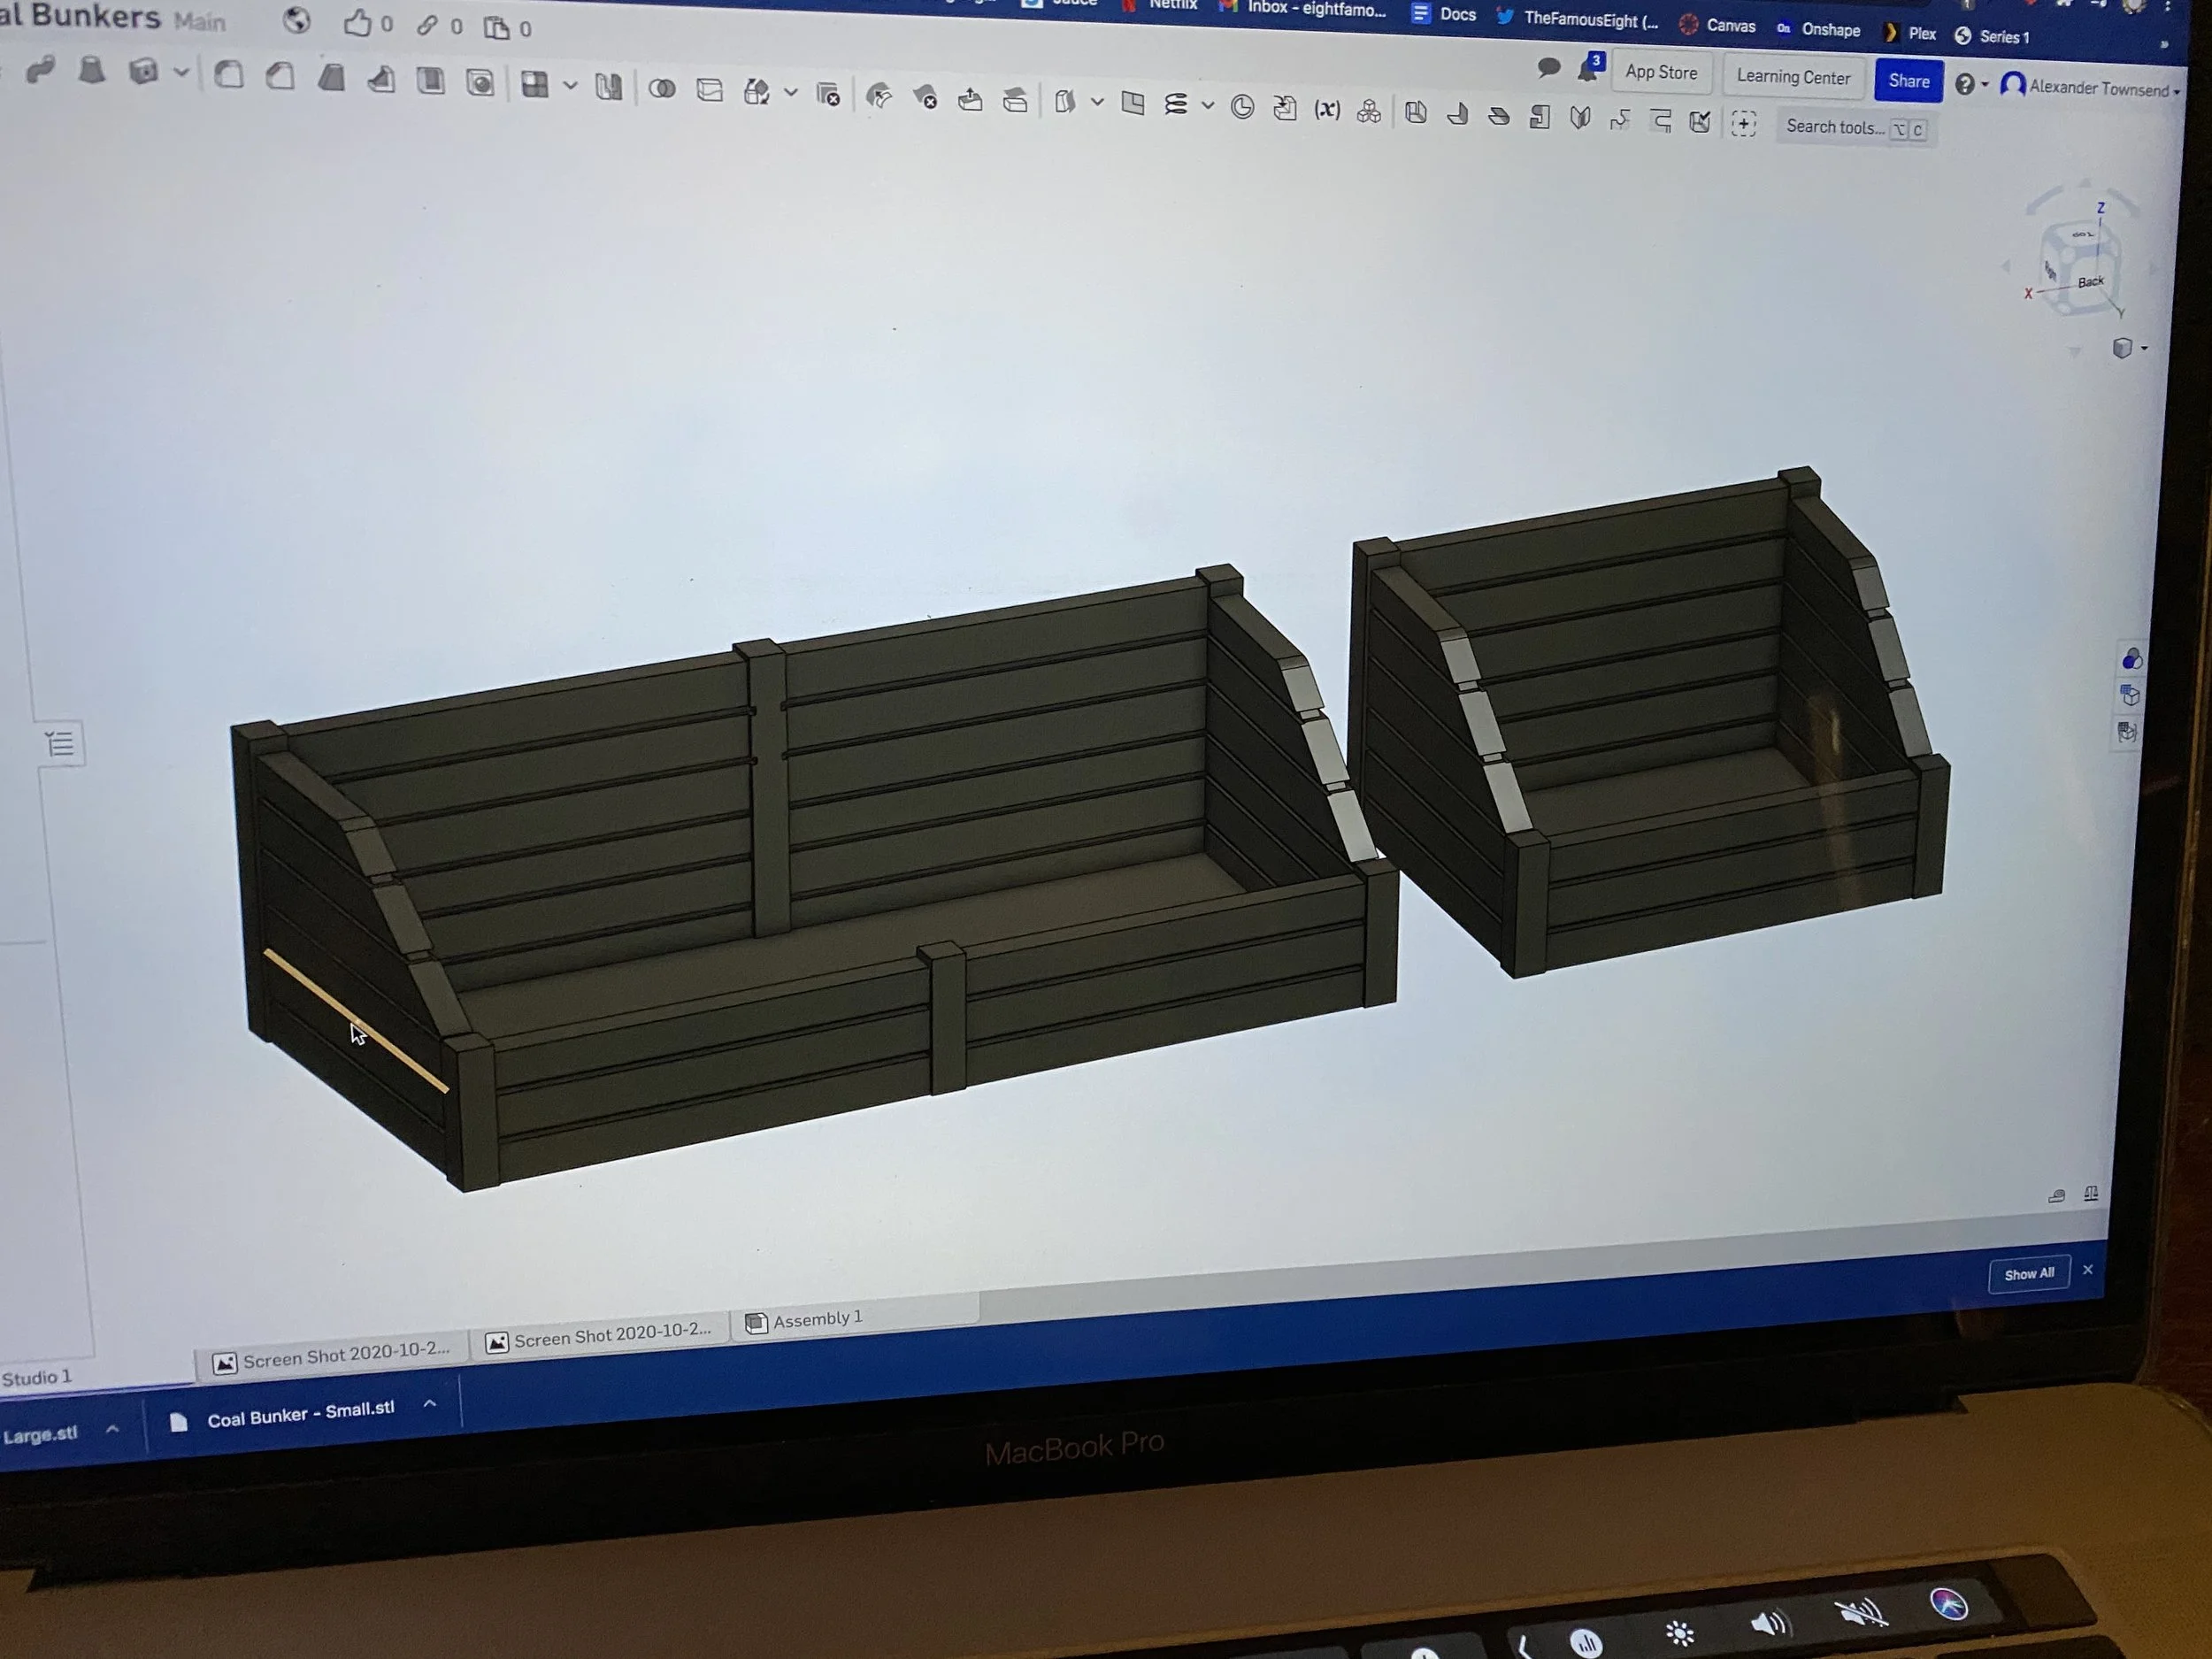Viewport: 2212px width, 1659px height.
Task: Select the Chamfer tool
Action: point(280,77)
